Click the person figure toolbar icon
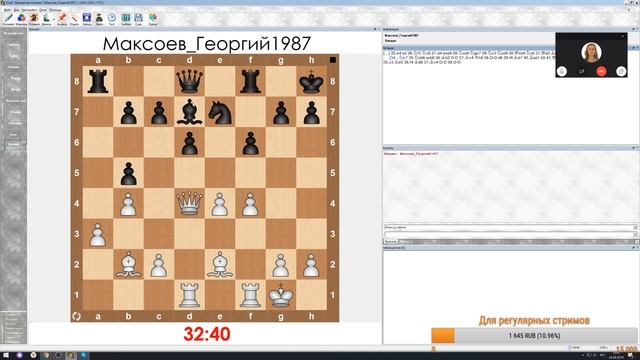This screenshot has width=640, height=360. pos(99,18)
